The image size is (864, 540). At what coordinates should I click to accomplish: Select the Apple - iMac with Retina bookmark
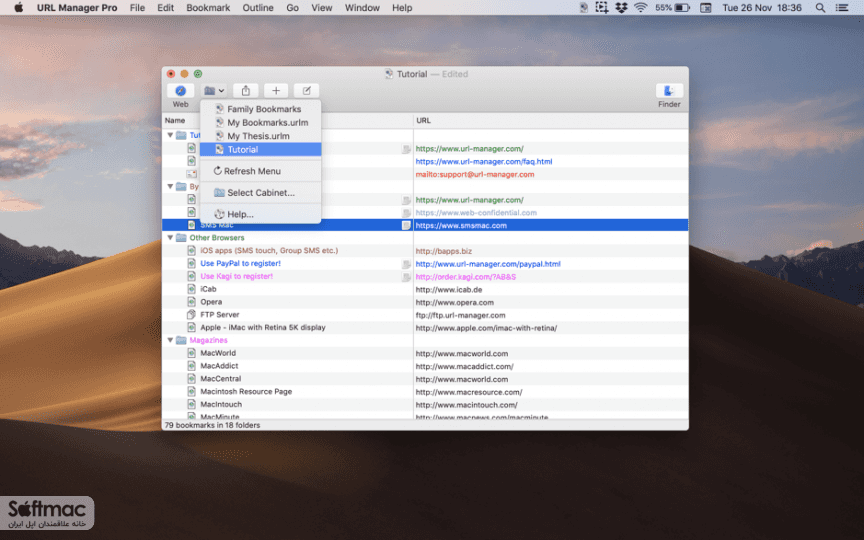click(x=263, y=327)
